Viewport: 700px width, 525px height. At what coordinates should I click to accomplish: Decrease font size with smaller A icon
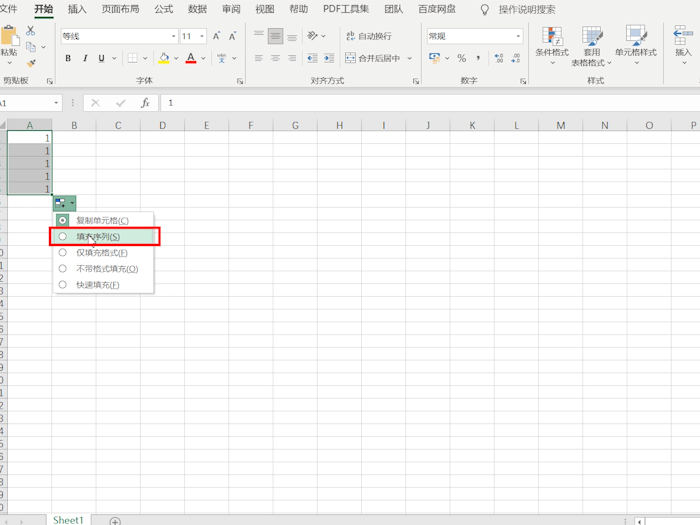tap(233, 36)
